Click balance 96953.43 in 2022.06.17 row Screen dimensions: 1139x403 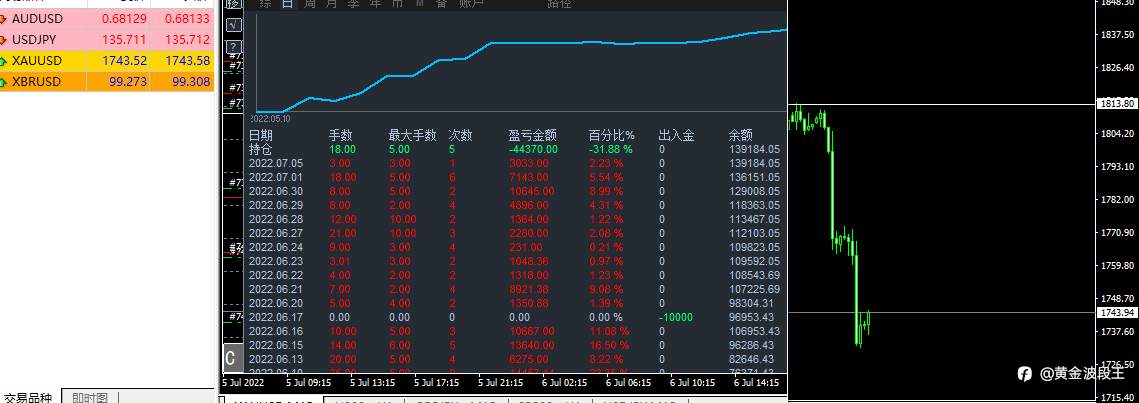(x=754, y=317)
